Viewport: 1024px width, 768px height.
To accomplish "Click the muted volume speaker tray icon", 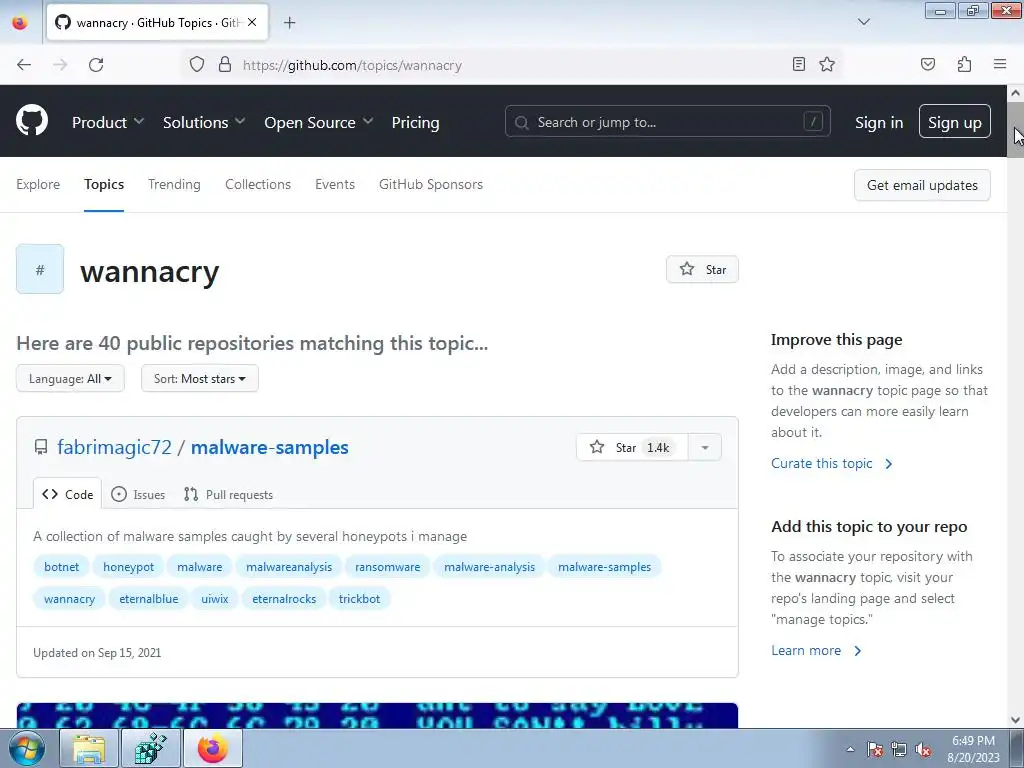I will [923, 749].
